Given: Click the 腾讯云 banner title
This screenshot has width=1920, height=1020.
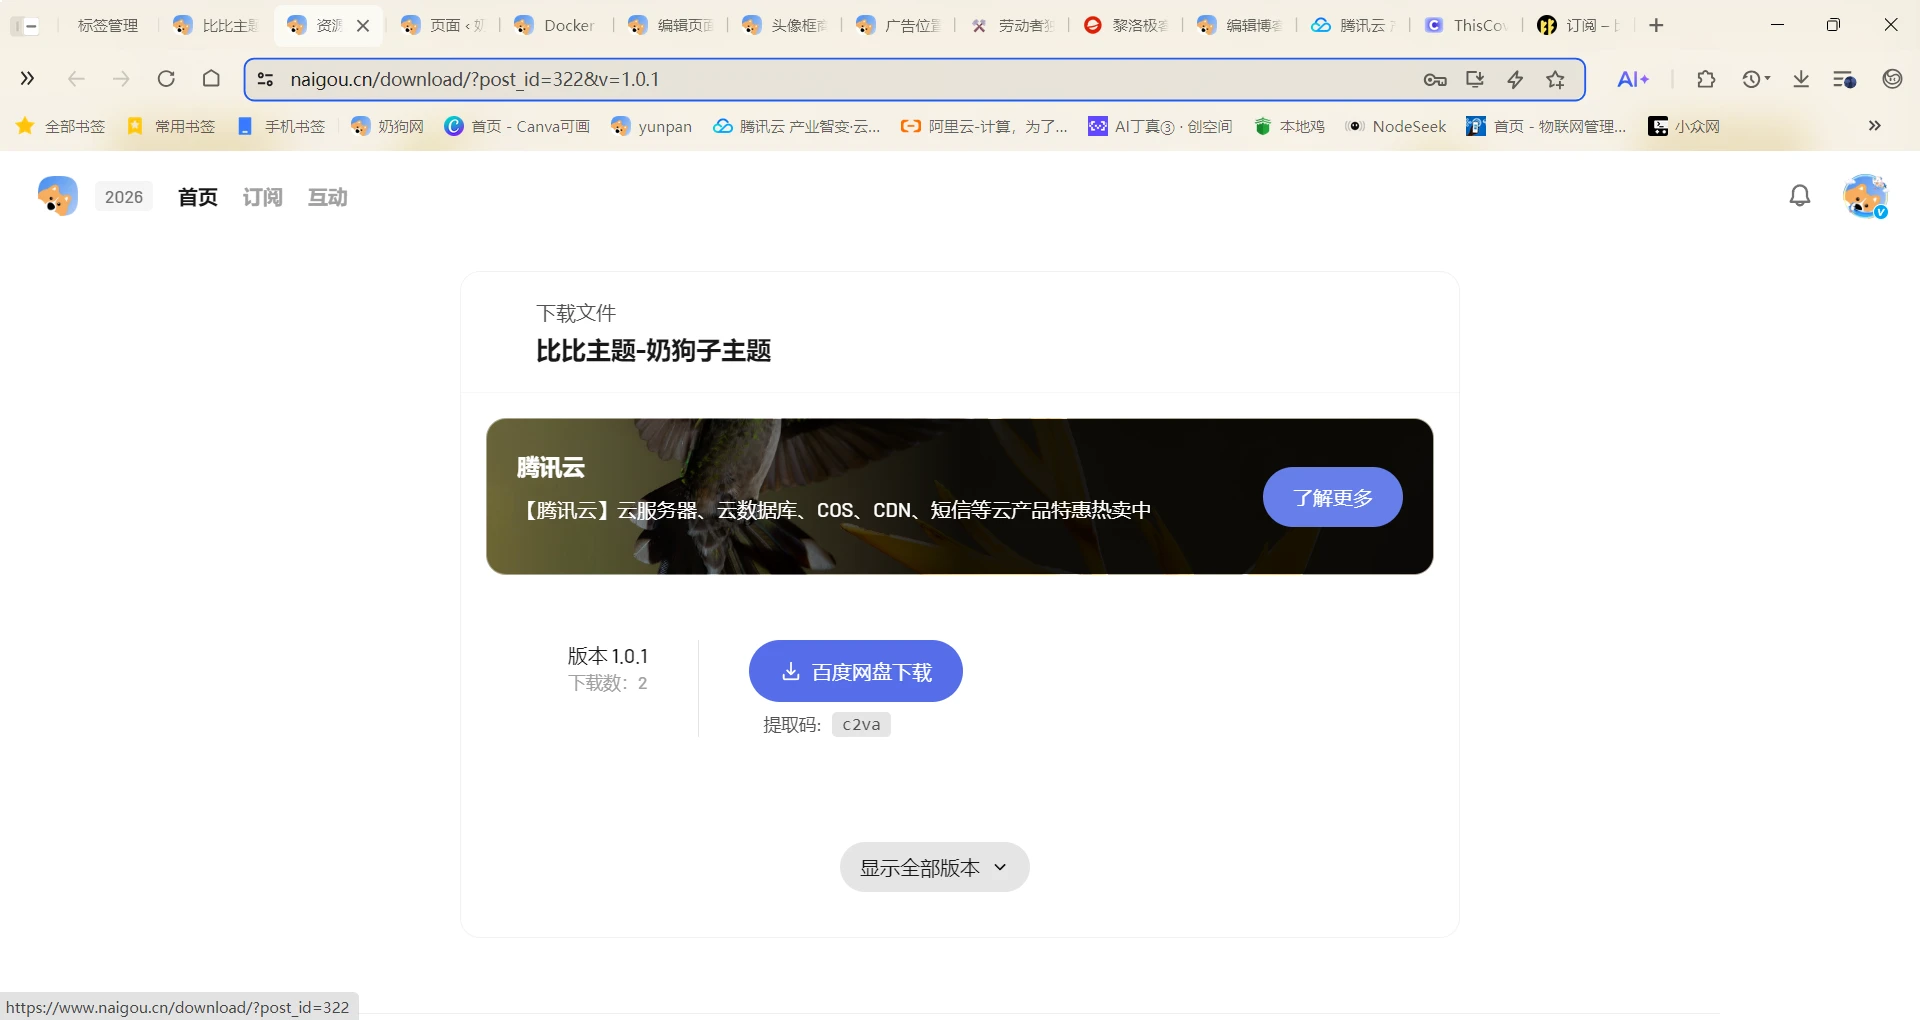Looking at the screenshot, I should pos(551,467).
